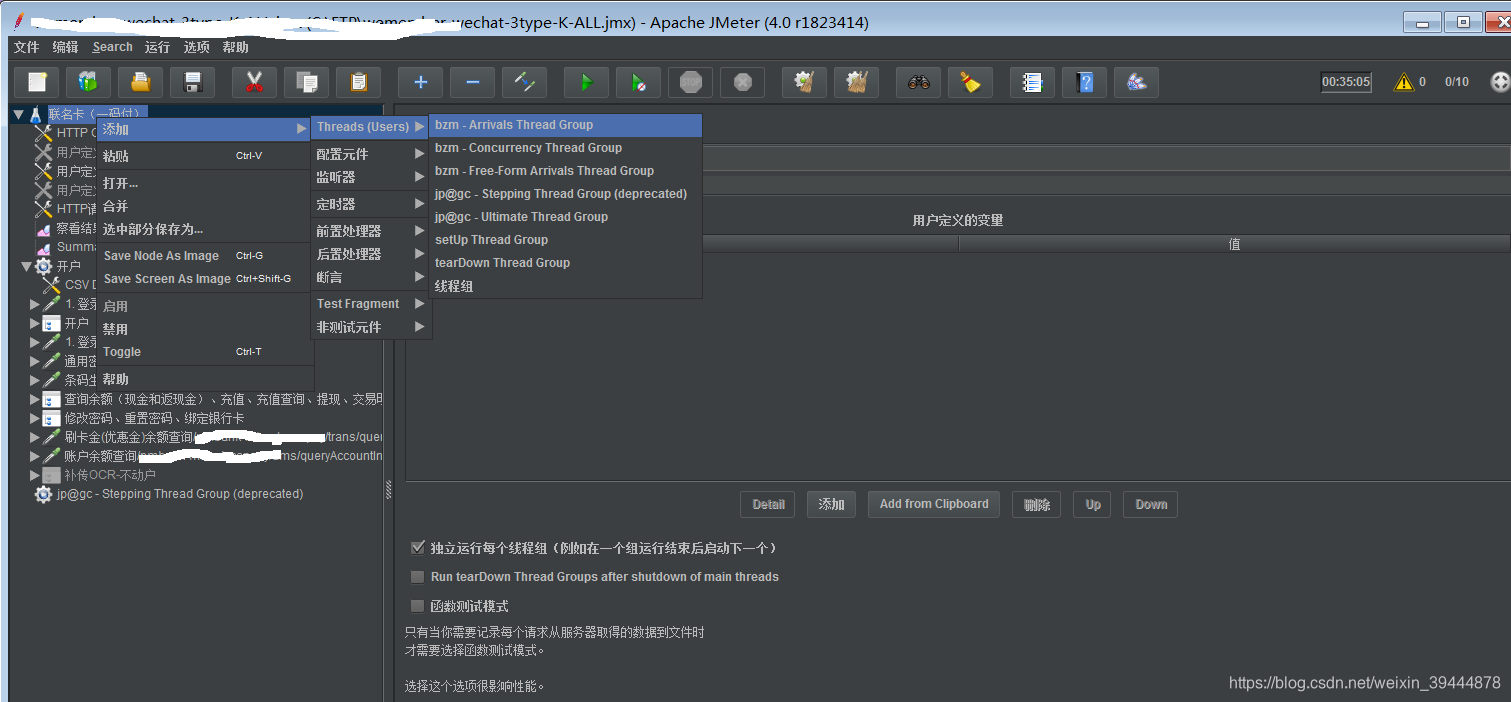Expand 修改密码、重置密码、绑定银行卡 node arrow

tap(35, 418)
